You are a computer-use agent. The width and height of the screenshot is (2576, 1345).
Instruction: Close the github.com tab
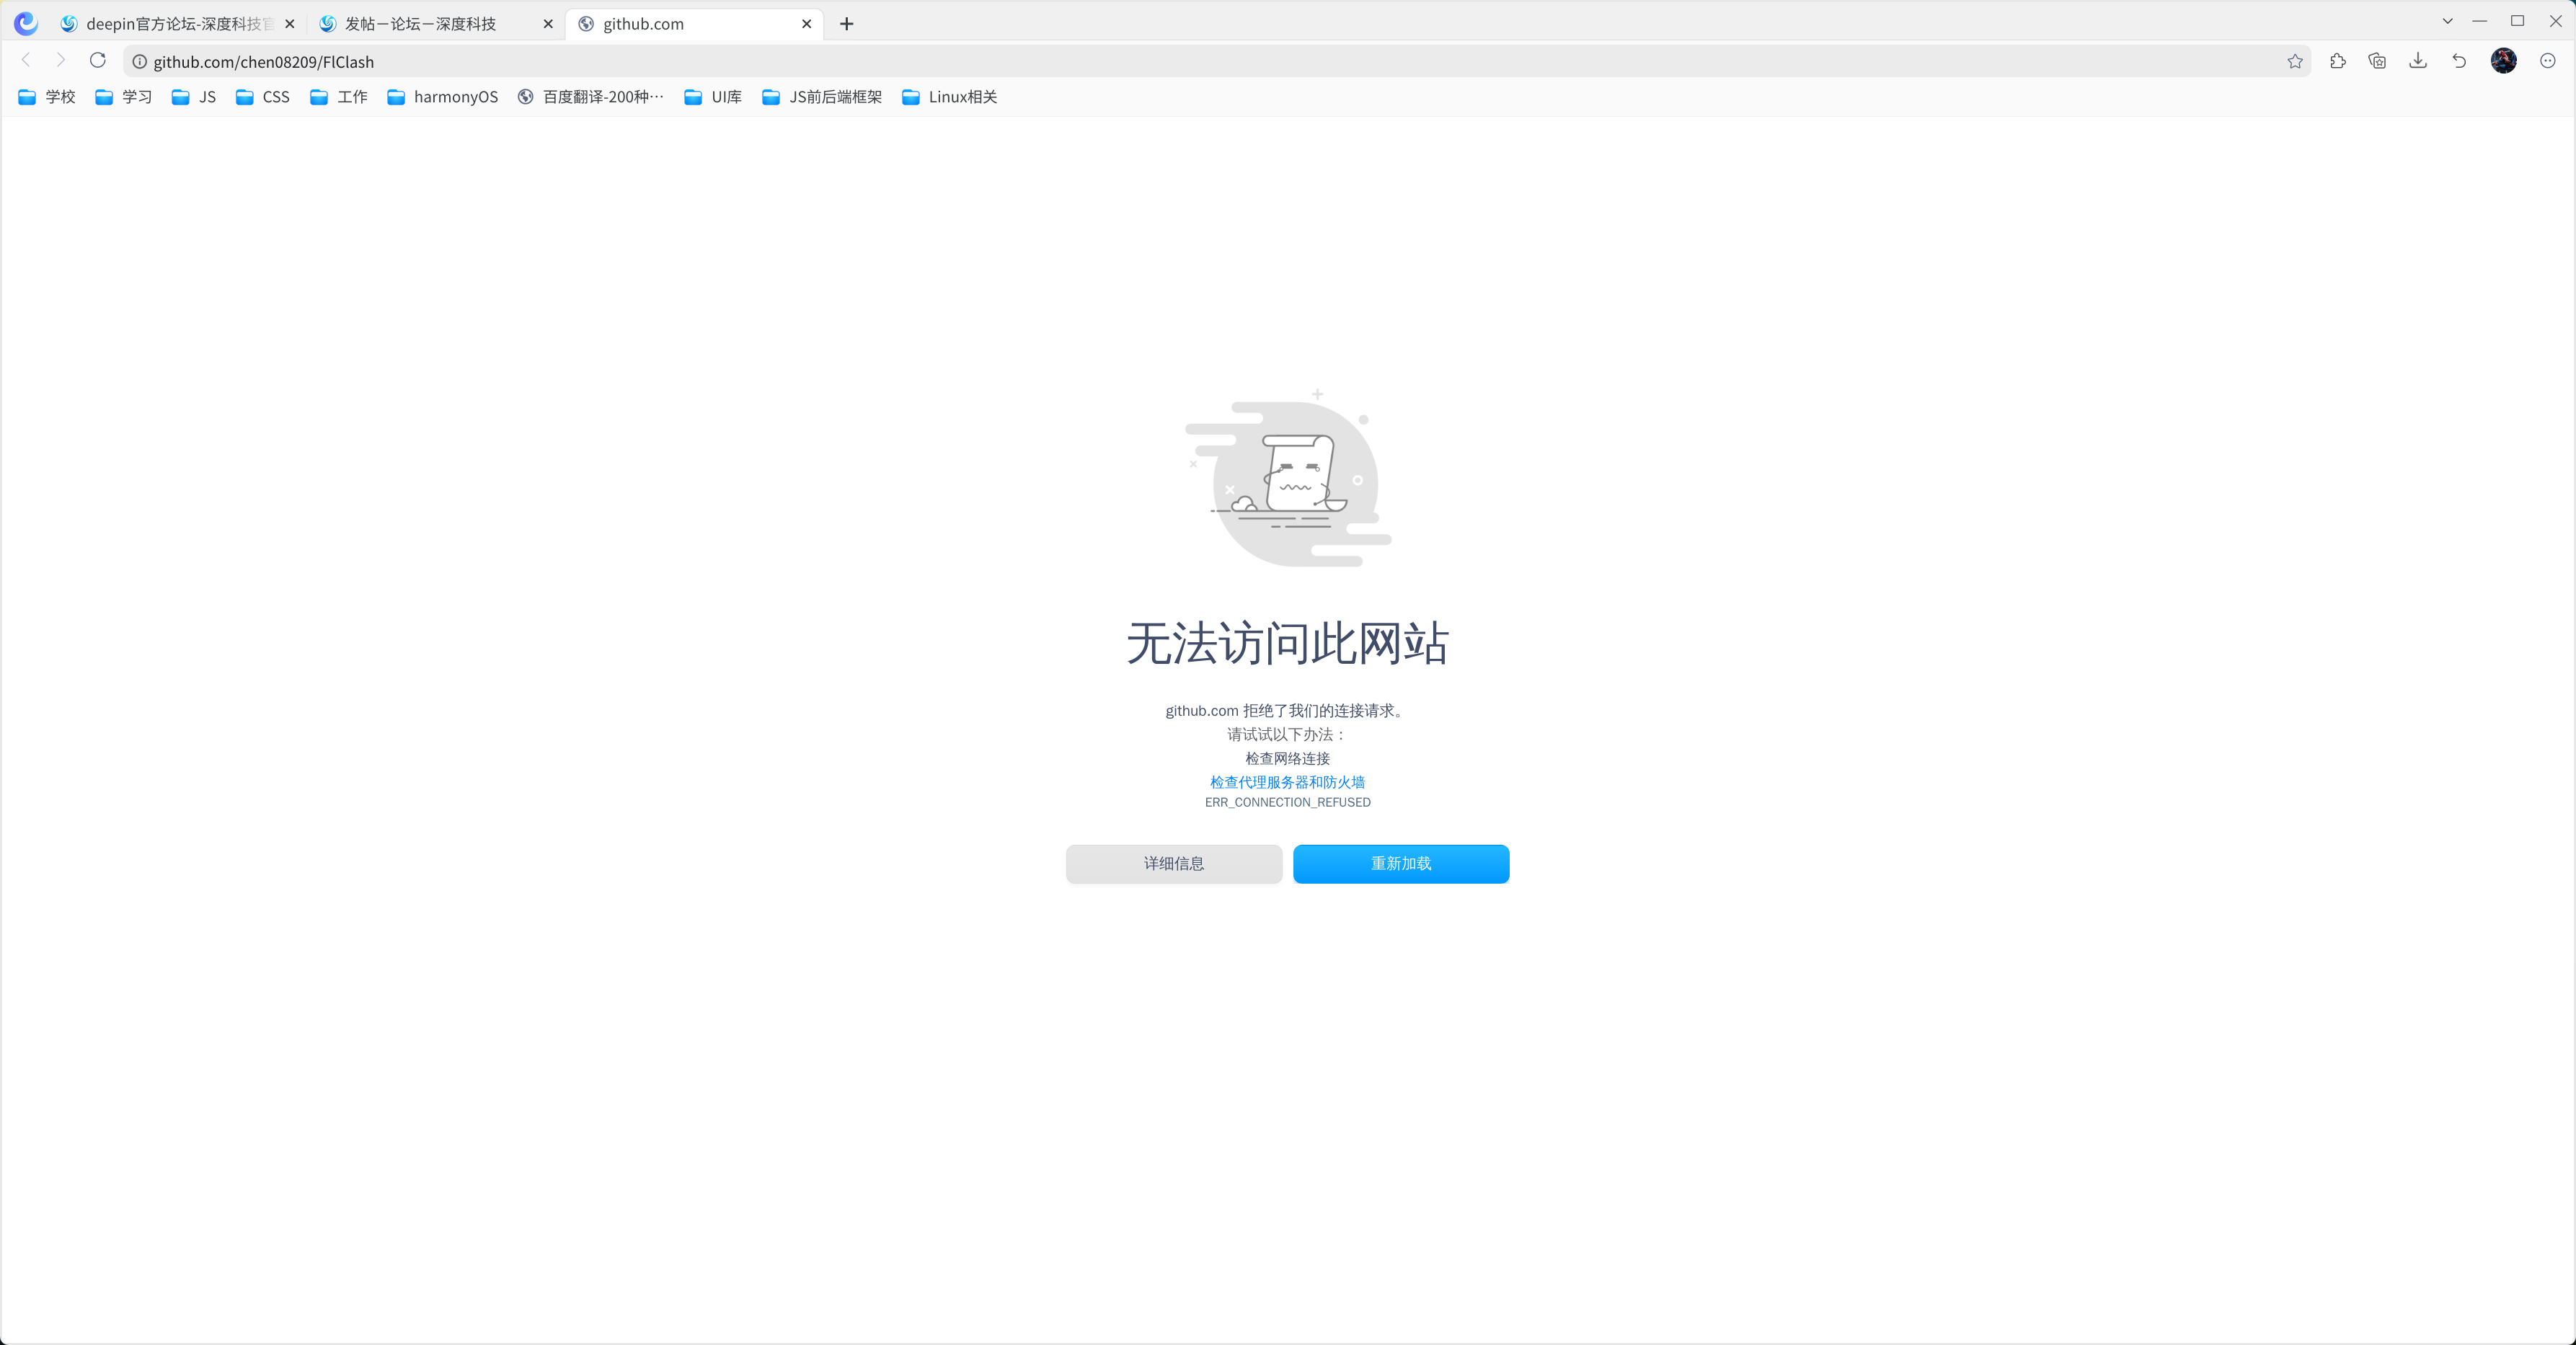807,24
